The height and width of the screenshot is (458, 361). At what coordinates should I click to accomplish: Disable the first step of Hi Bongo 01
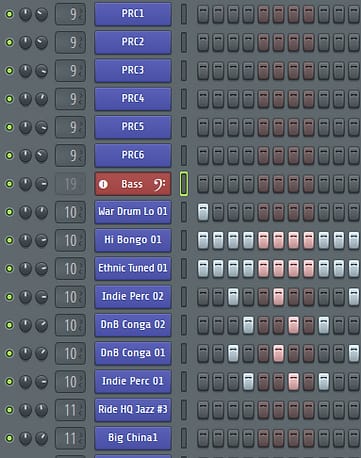point(203,240)
